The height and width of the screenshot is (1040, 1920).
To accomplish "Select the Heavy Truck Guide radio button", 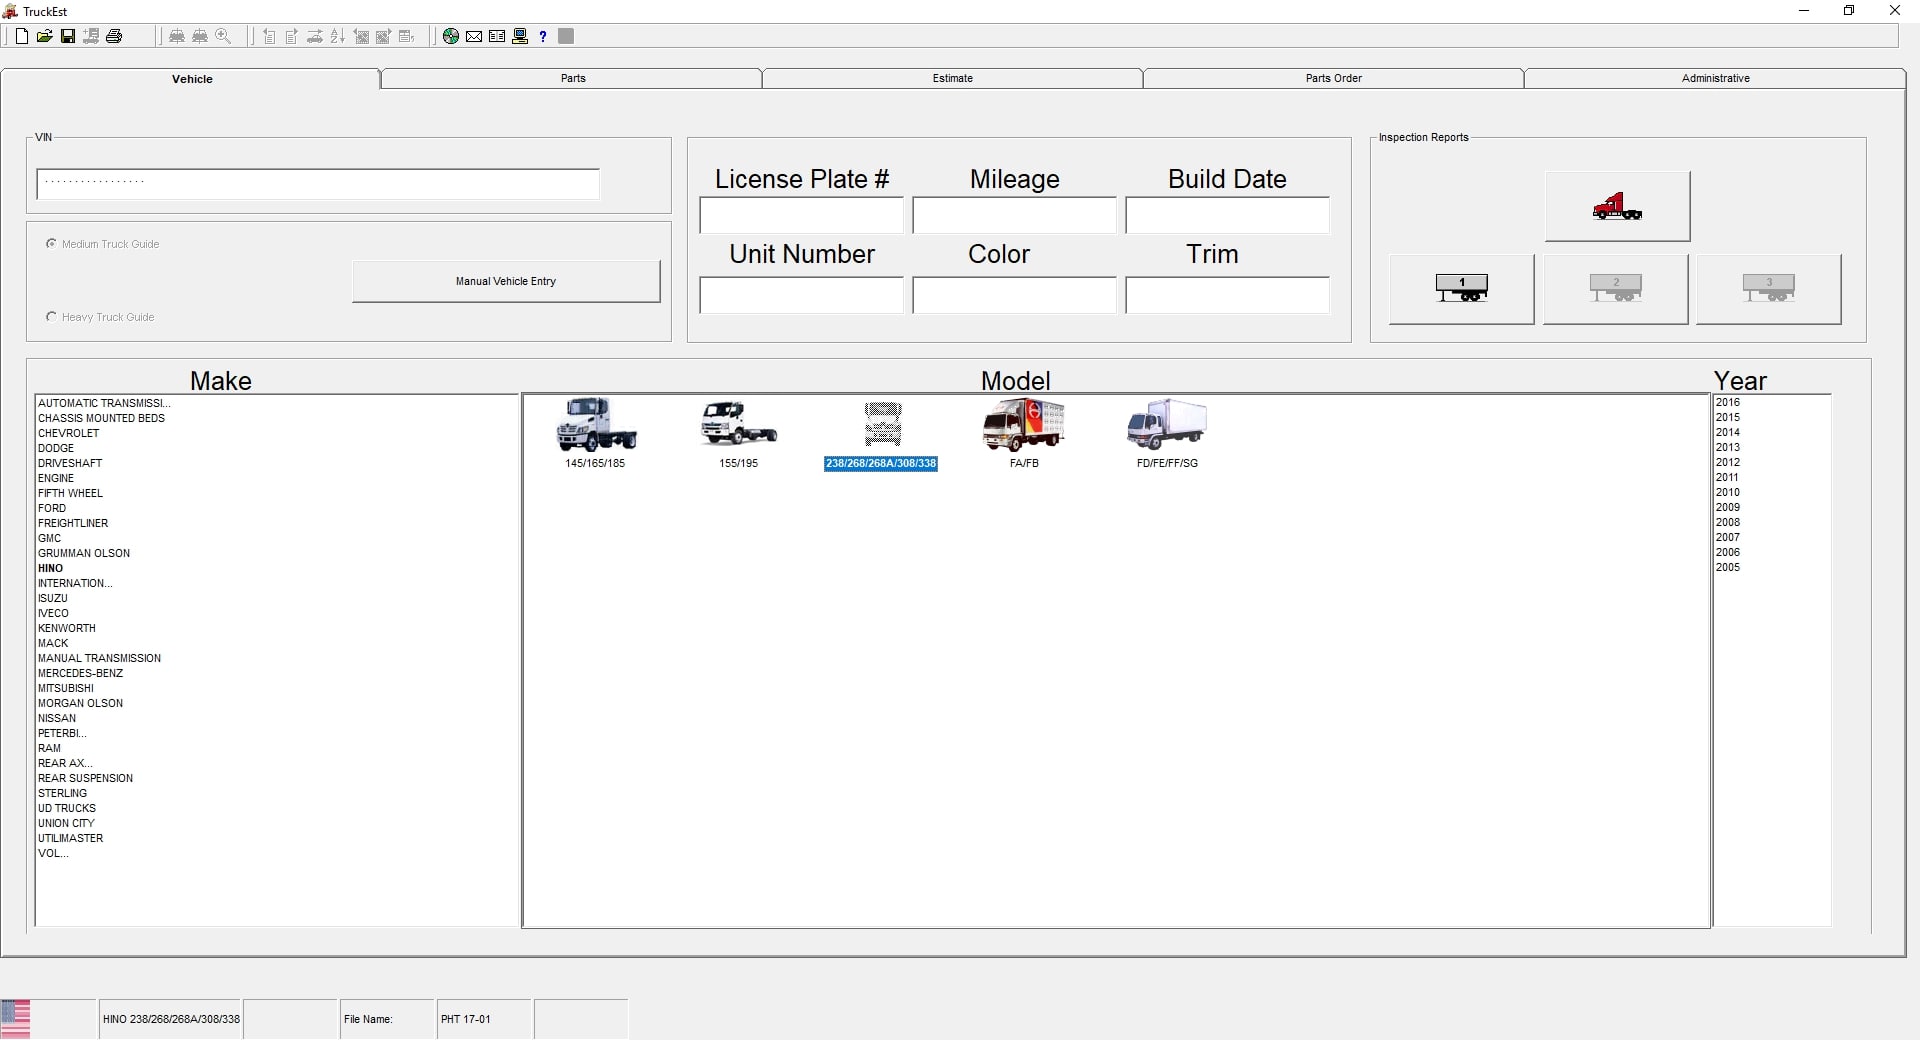I will coord(52,317).
